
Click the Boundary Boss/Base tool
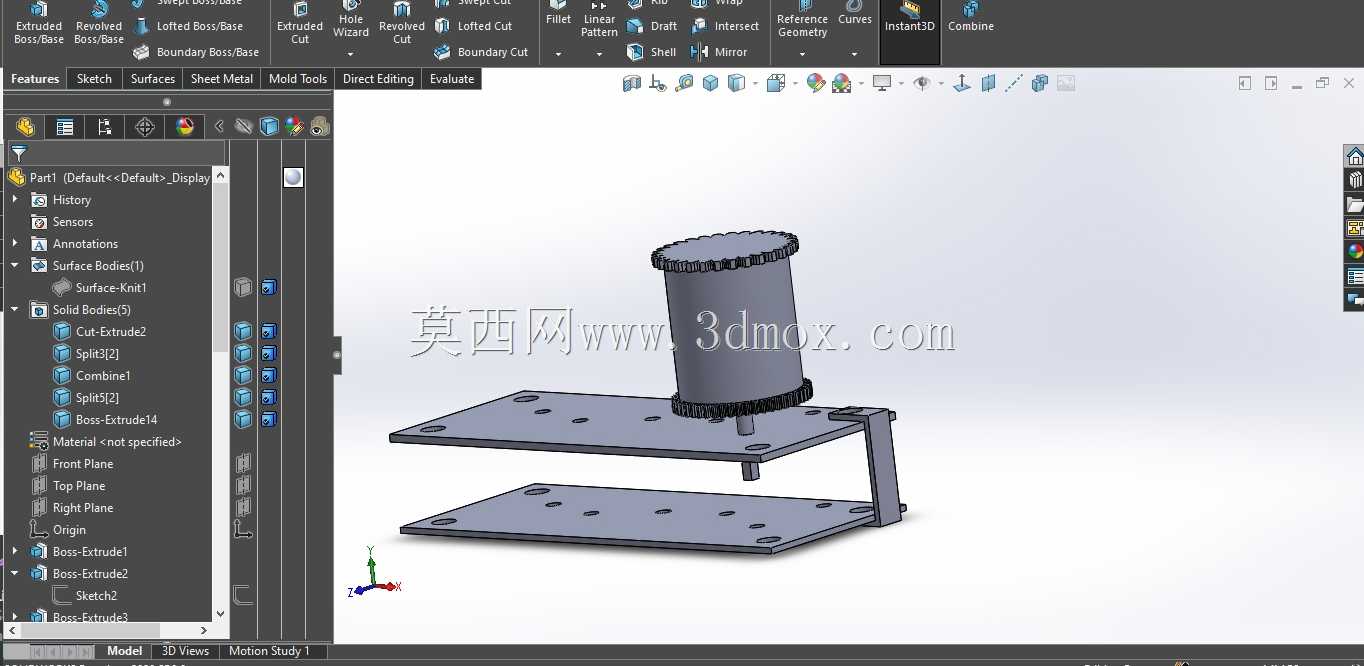[x=196, y=52]
